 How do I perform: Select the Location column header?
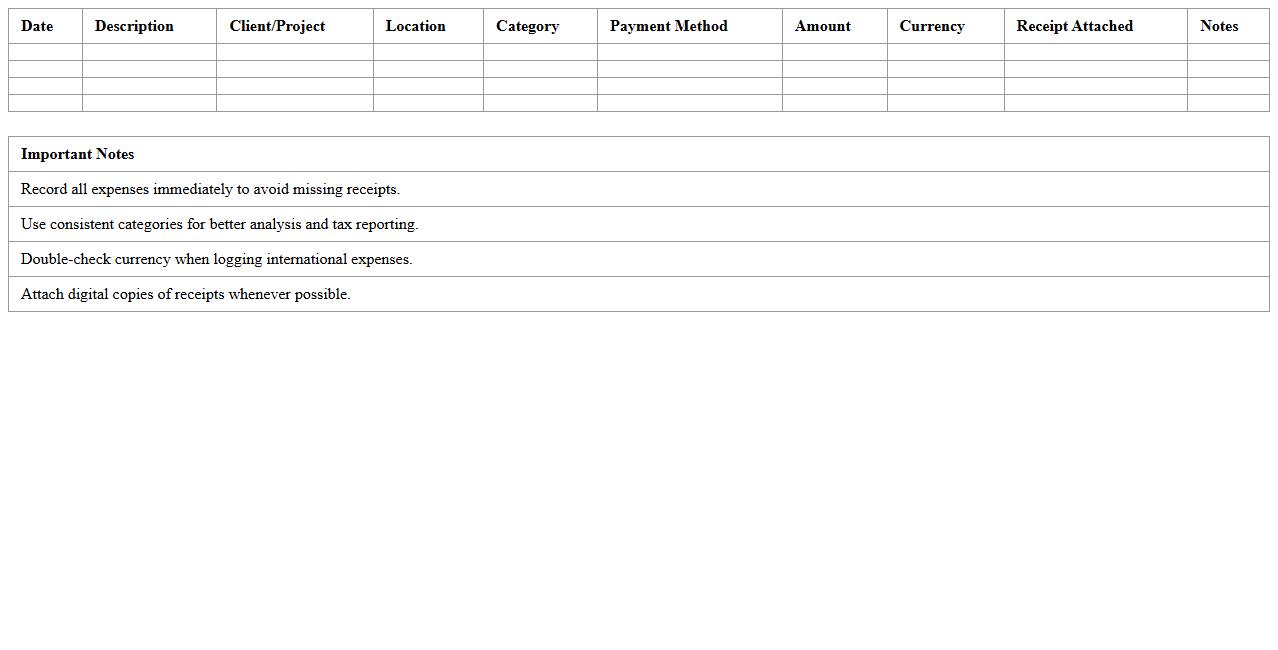(415, 26)
